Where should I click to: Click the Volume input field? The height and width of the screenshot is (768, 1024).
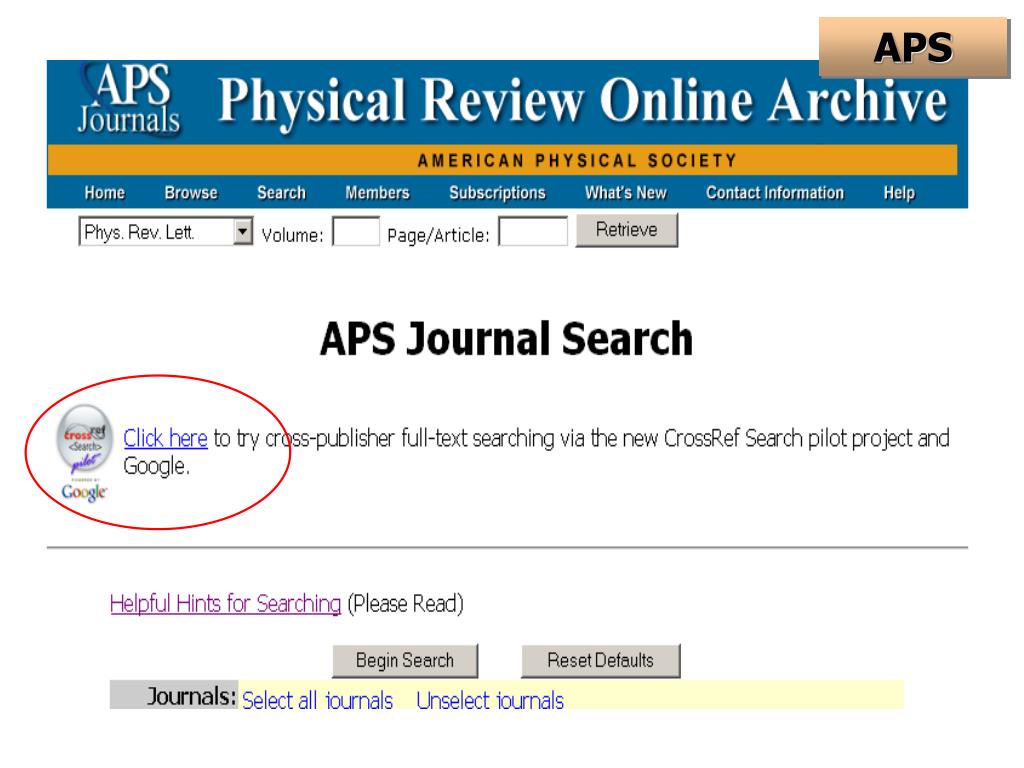click(356, 231)
